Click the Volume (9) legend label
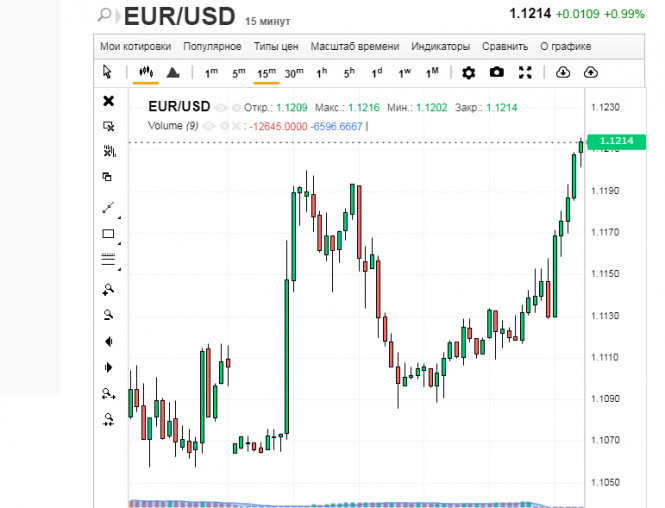 (173, 126)
